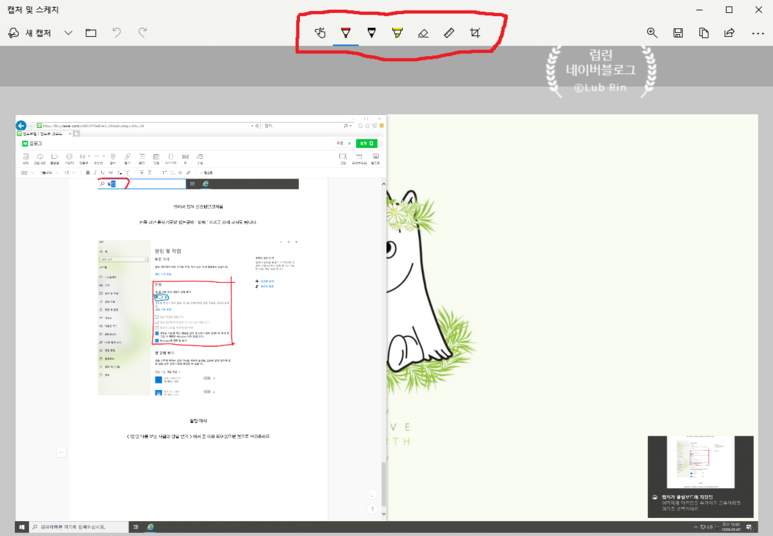The image size is (773, 536).
Task: Enable touch writing tool
Action: [x=320, y=33]
